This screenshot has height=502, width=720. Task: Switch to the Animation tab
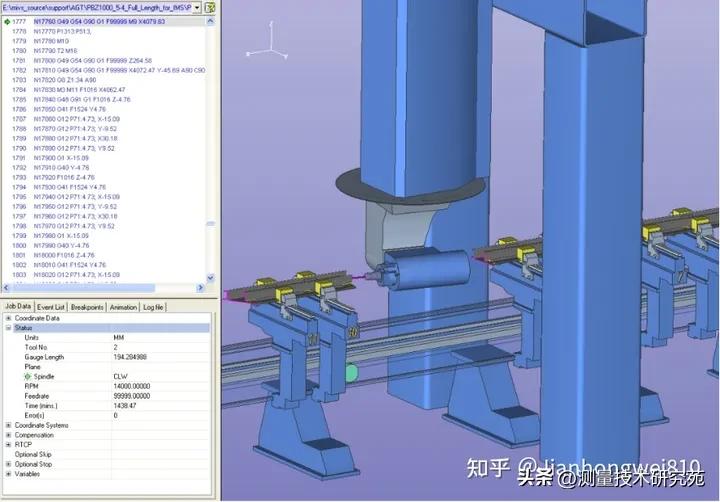tap(123, 307)
